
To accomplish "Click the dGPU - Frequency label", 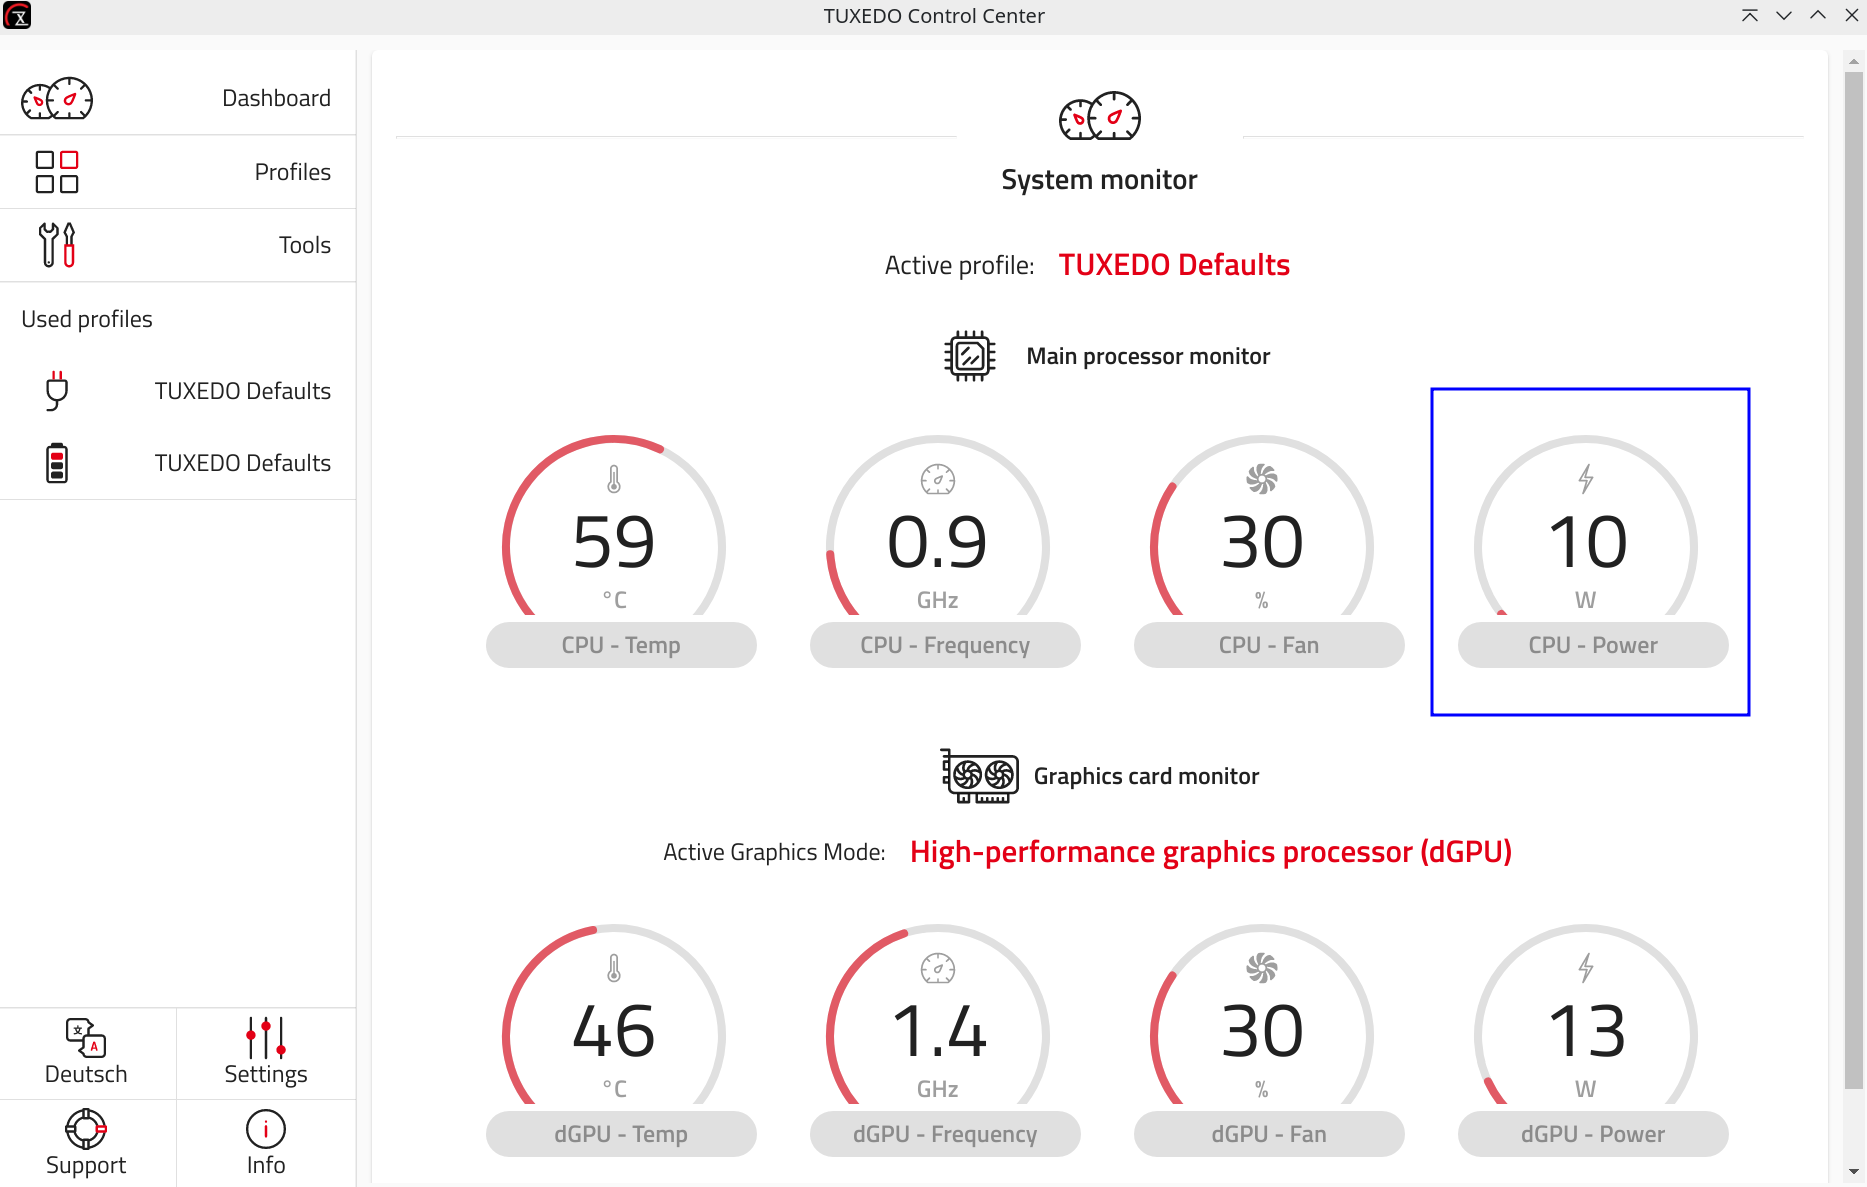I will click(x=945, y=1134).
